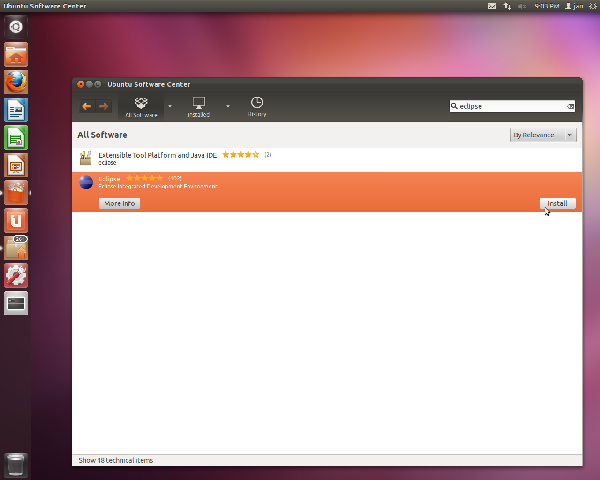Select Extensible Tool Platform and Java IDE
The width and height of the screenshot is (600, 480).
[327, 159]
